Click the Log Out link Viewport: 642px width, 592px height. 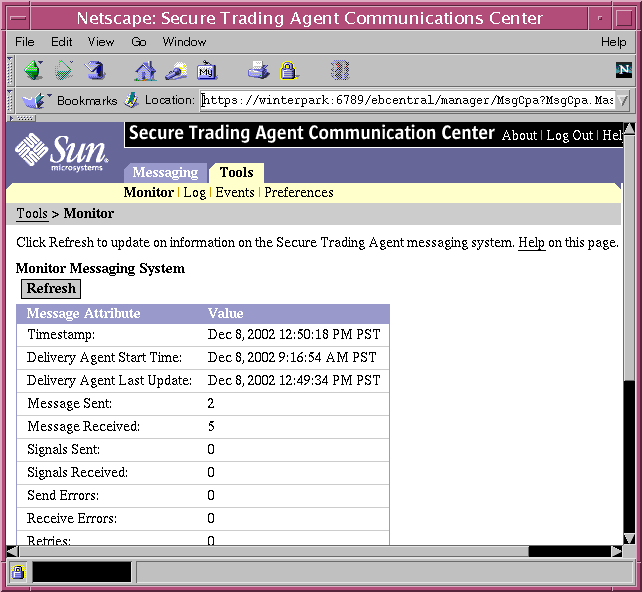[x=570, y=136]
